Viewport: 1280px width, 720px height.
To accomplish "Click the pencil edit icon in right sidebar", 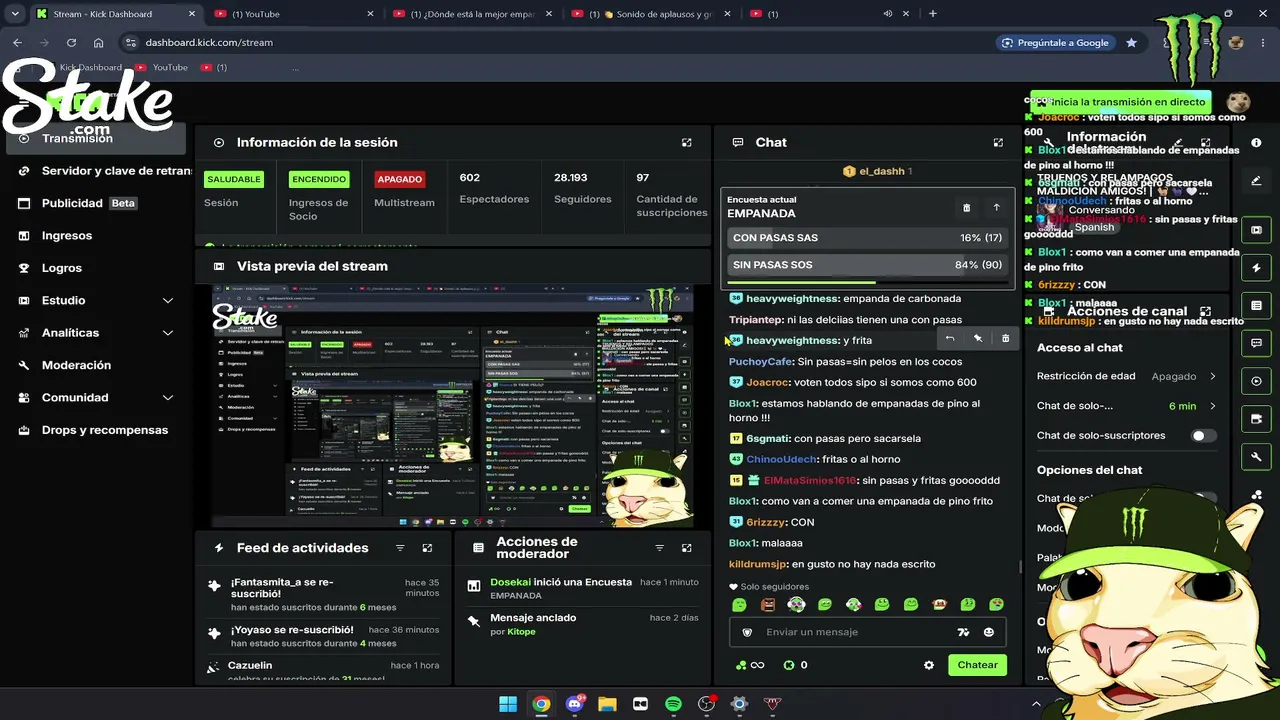I will 1256,181.
